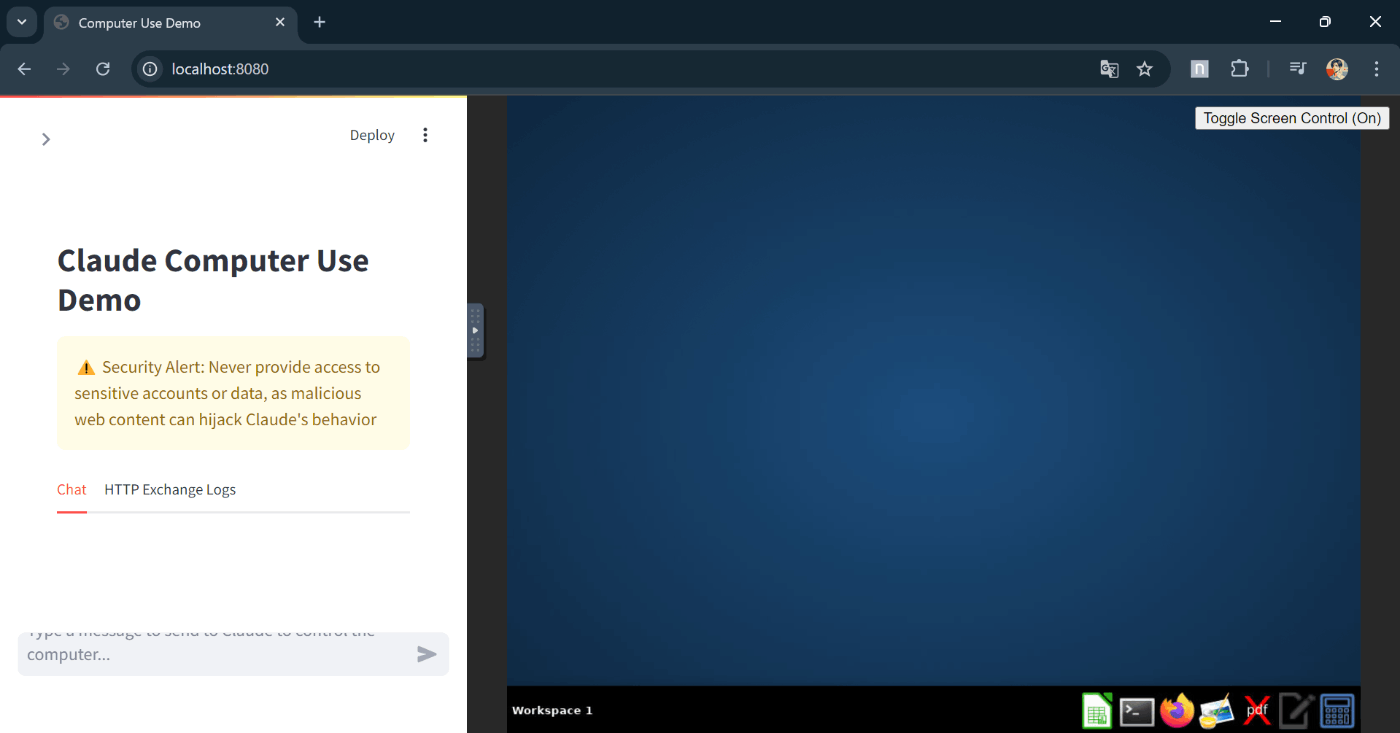Bookmark this page with the star icon
The image size is (1400, 733).
coord(1145,69)
